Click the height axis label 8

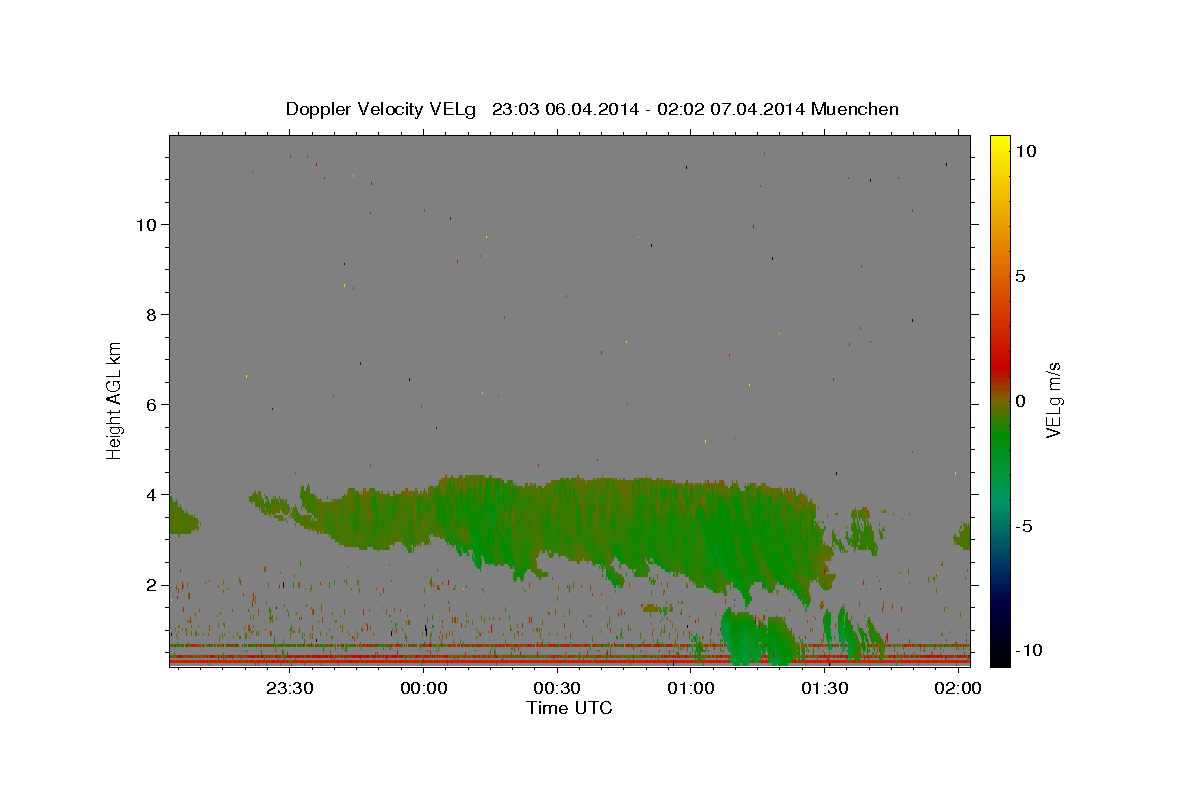tap(151, 314)
